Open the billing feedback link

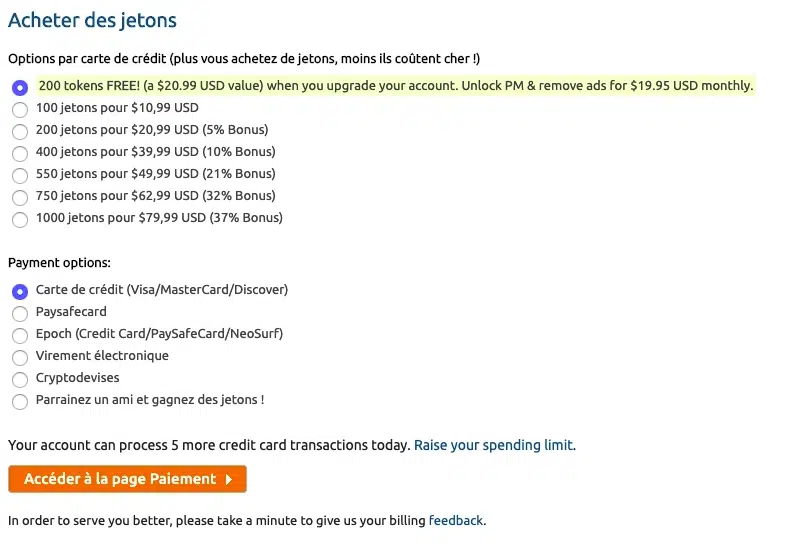pos(456,520)
